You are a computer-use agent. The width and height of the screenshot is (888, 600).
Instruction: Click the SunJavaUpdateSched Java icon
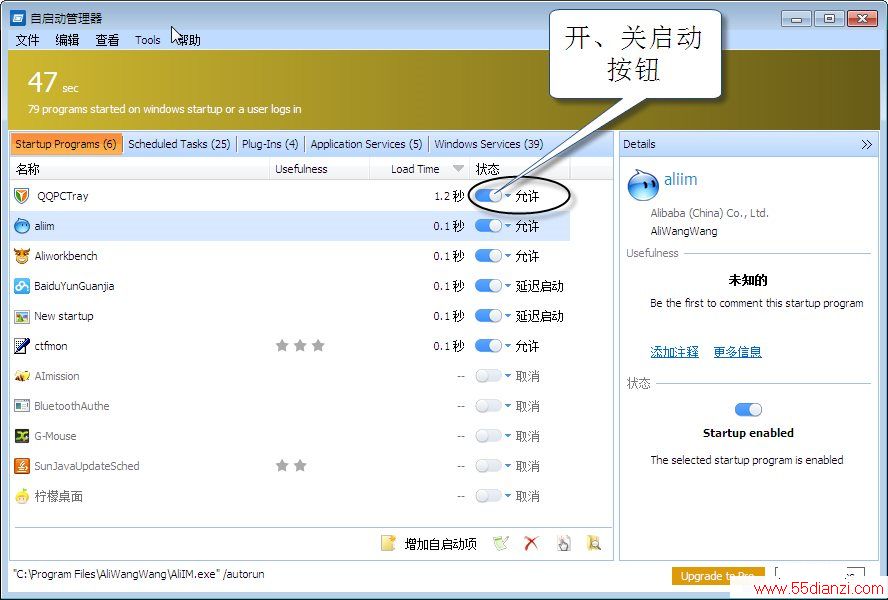tap(22, 466)
